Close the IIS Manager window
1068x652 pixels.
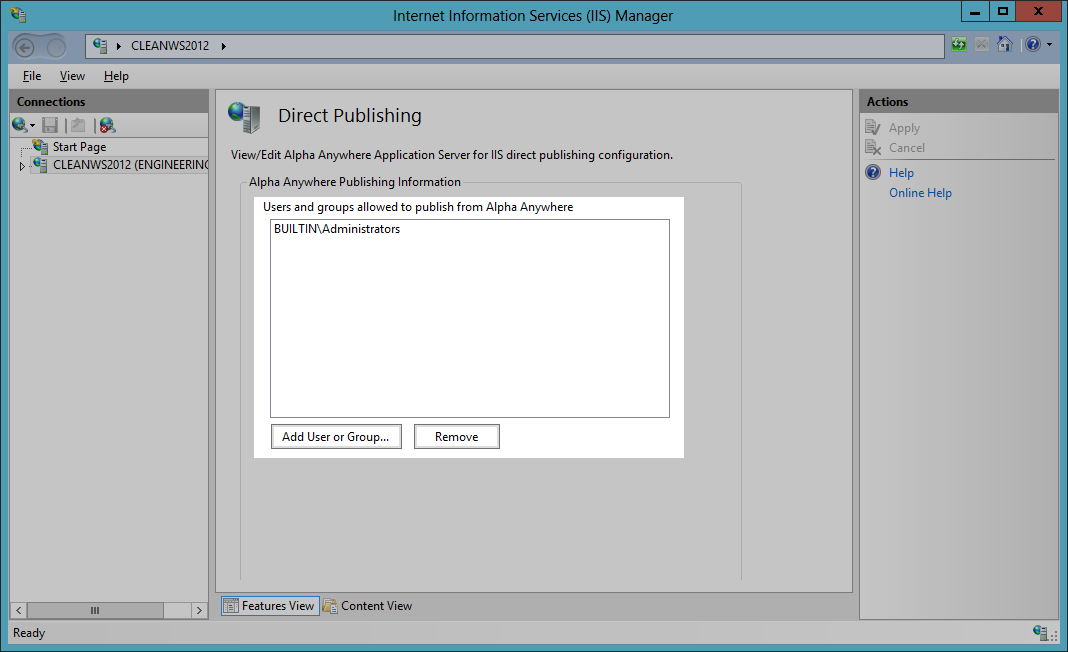[1038, 12]
